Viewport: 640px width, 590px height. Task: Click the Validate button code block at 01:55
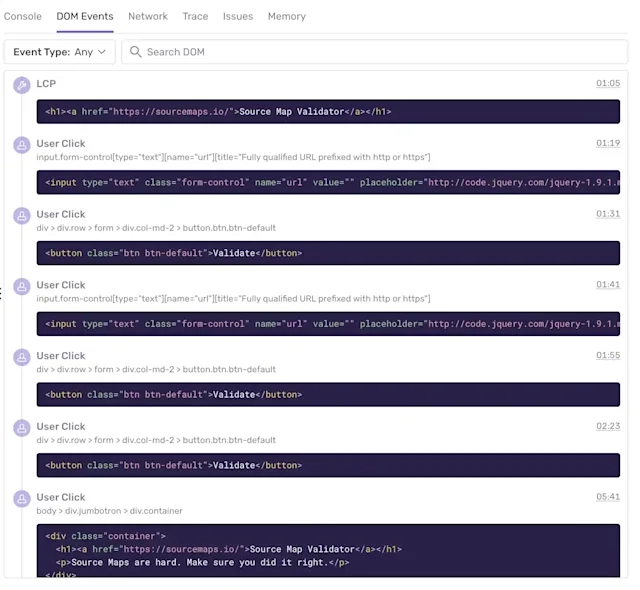tap(328, 395)
